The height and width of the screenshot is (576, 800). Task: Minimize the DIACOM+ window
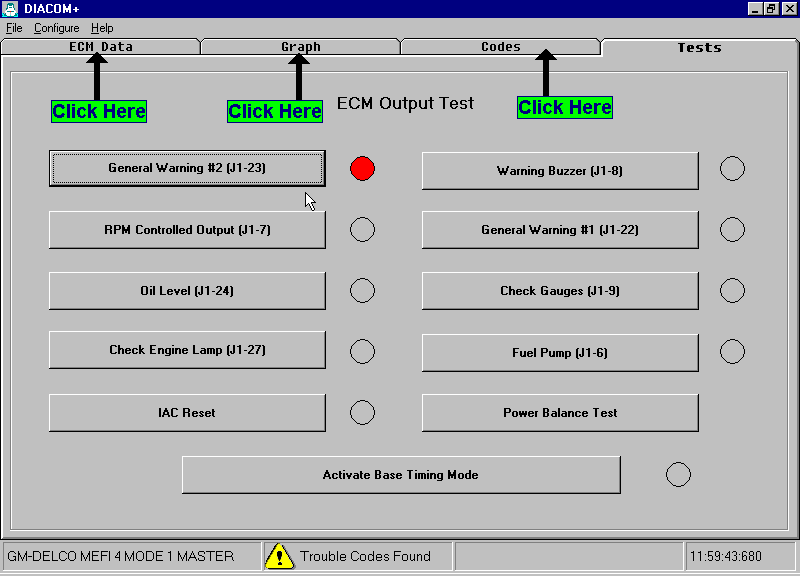tap(755, 9)
